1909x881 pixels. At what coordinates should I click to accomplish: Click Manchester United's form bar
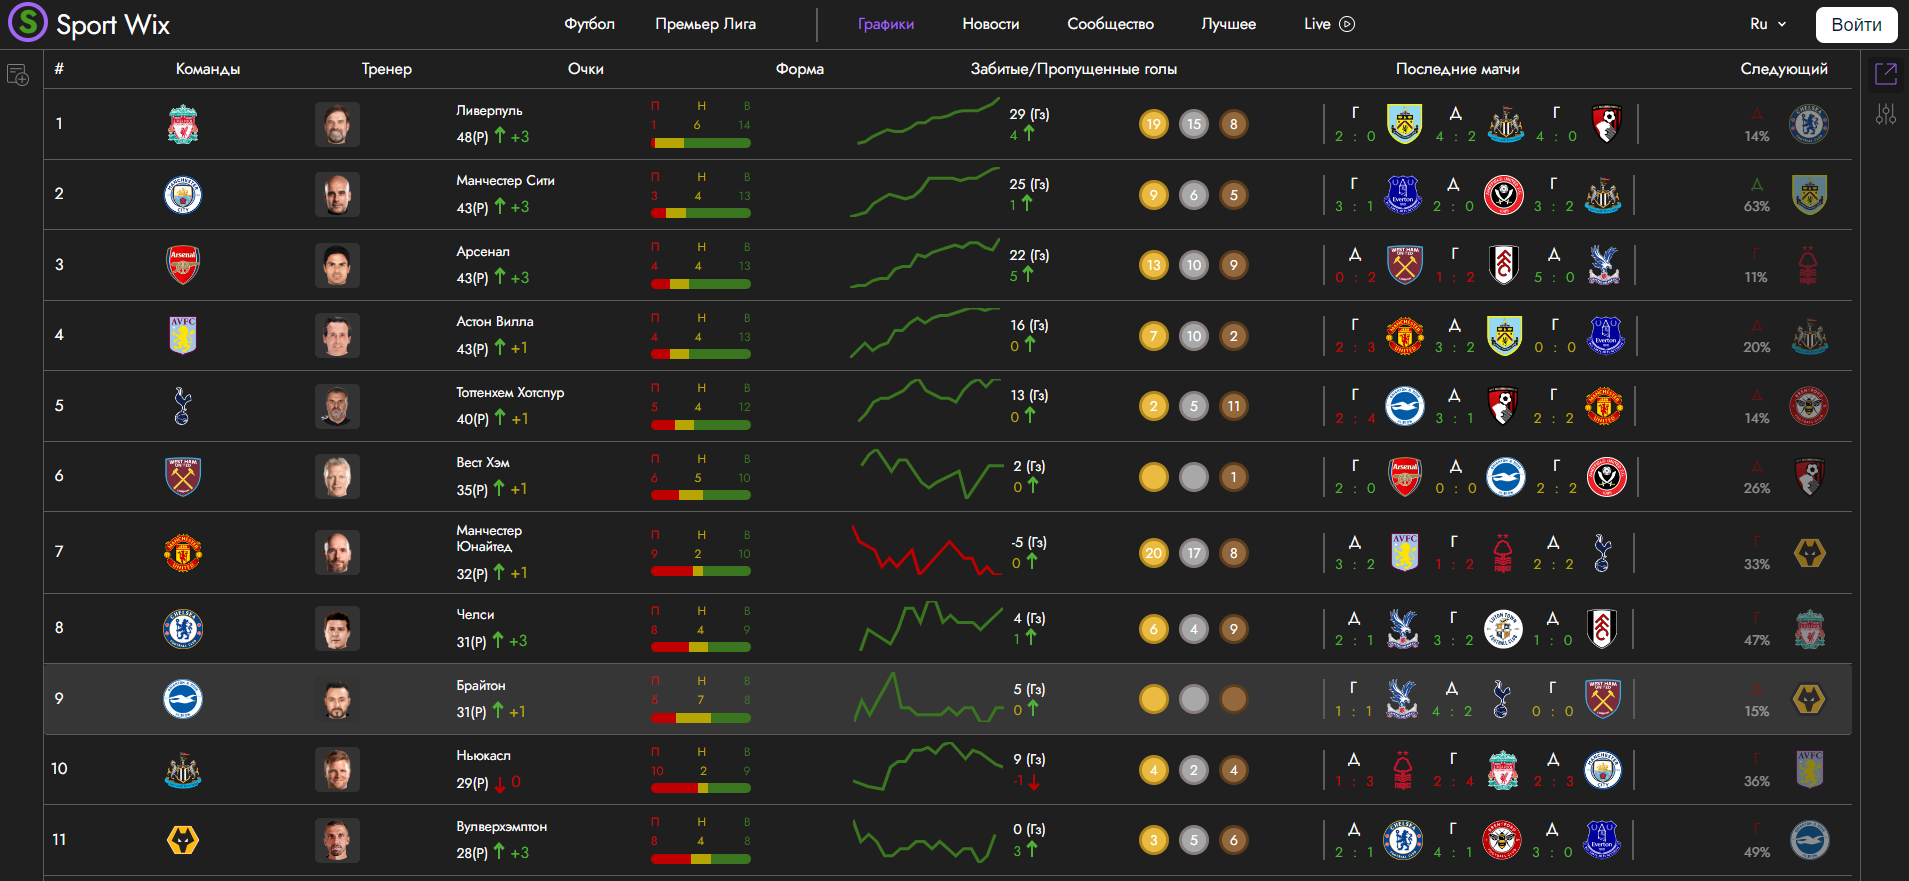coord(701,571)
